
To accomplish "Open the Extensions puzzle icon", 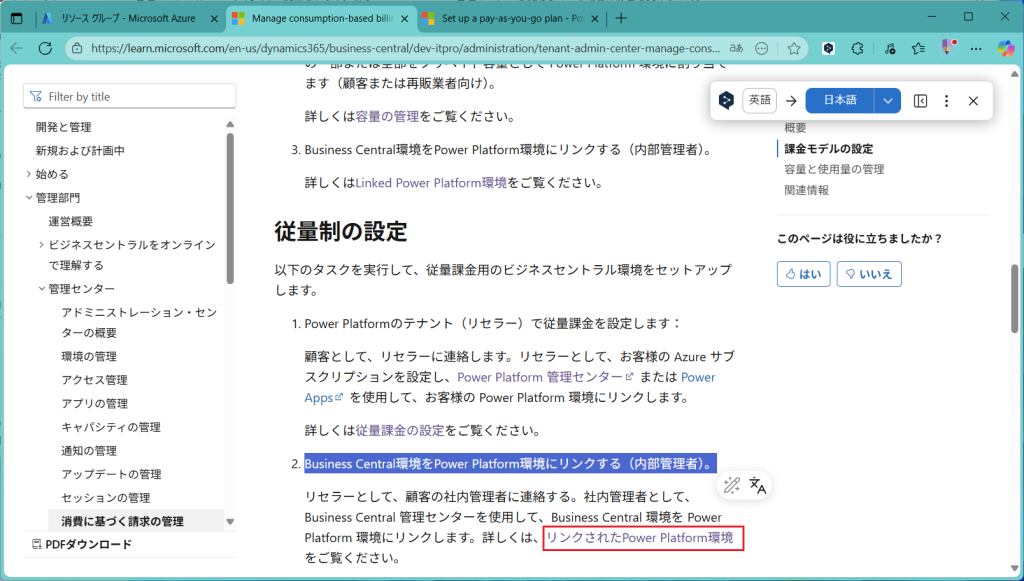I will pos(857,48).
